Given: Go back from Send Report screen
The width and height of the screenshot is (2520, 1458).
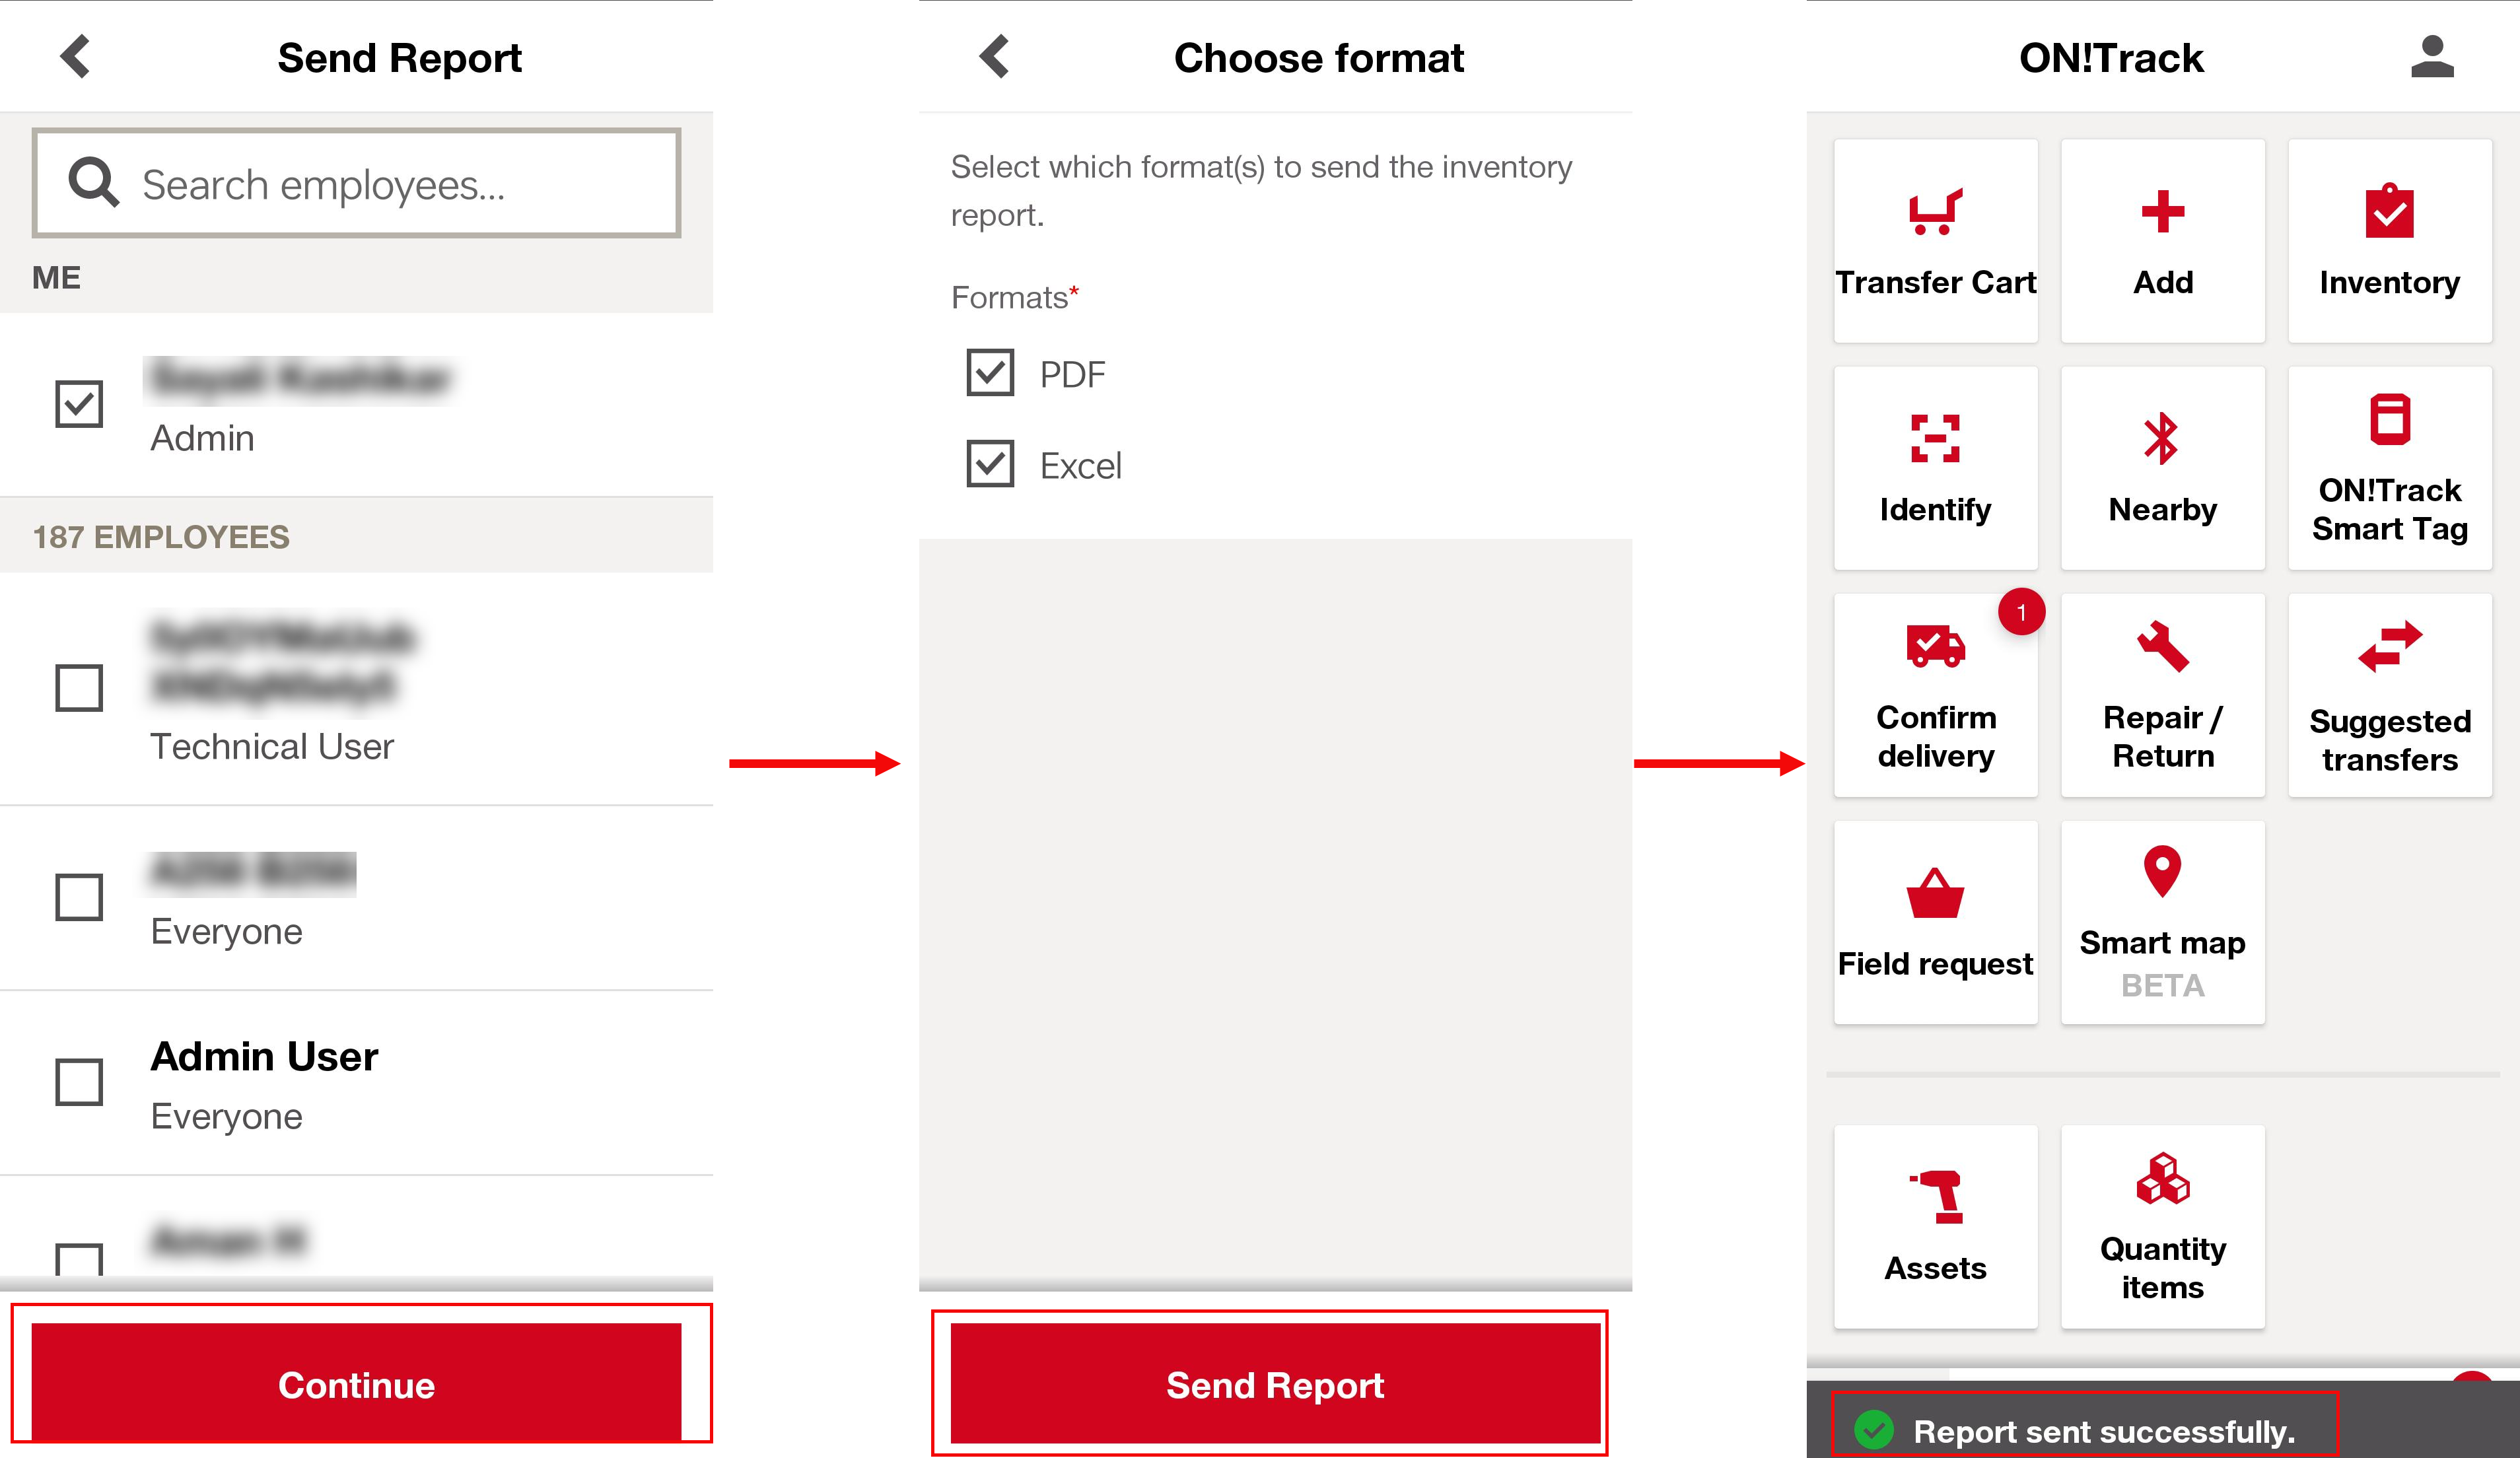Looking at the screenshot, I should [x=75, y=56].
